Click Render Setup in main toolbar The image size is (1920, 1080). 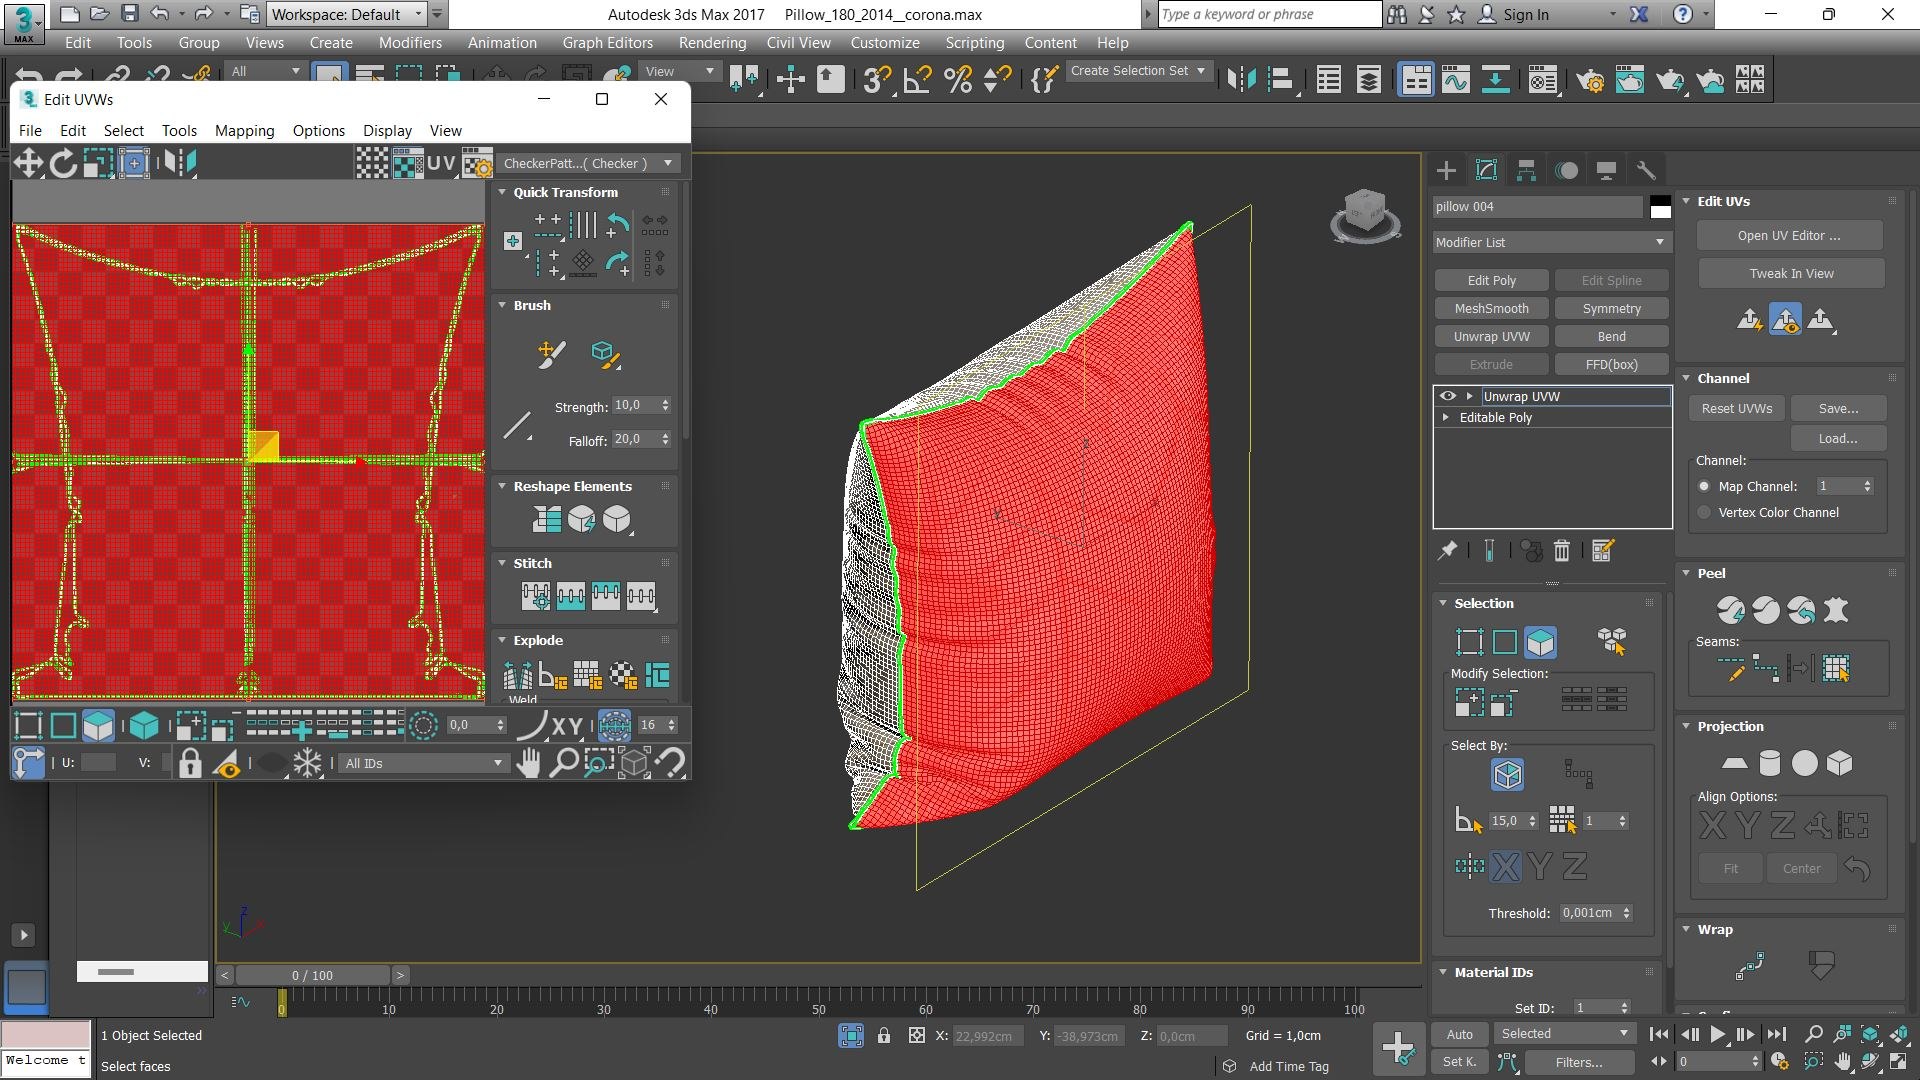pos(1590,80)
